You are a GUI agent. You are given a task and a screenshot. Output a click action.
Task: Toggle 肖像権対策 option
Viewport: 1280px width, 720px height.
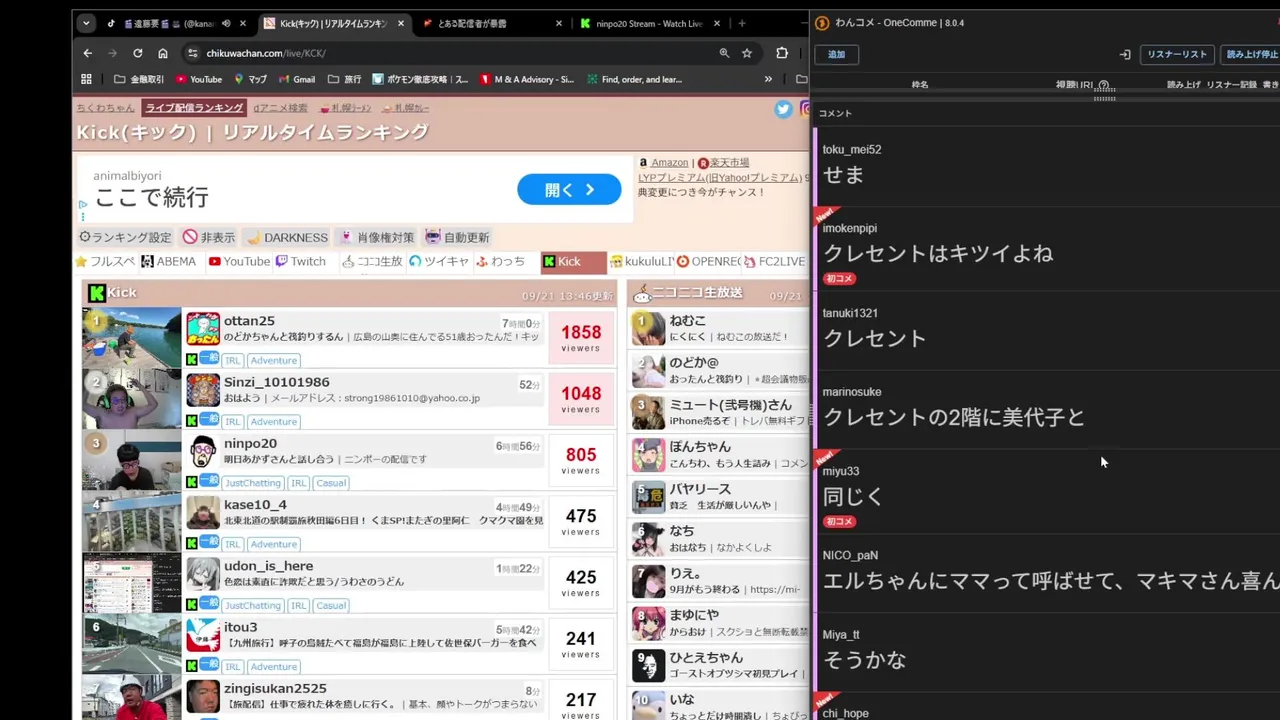[377, 237]
